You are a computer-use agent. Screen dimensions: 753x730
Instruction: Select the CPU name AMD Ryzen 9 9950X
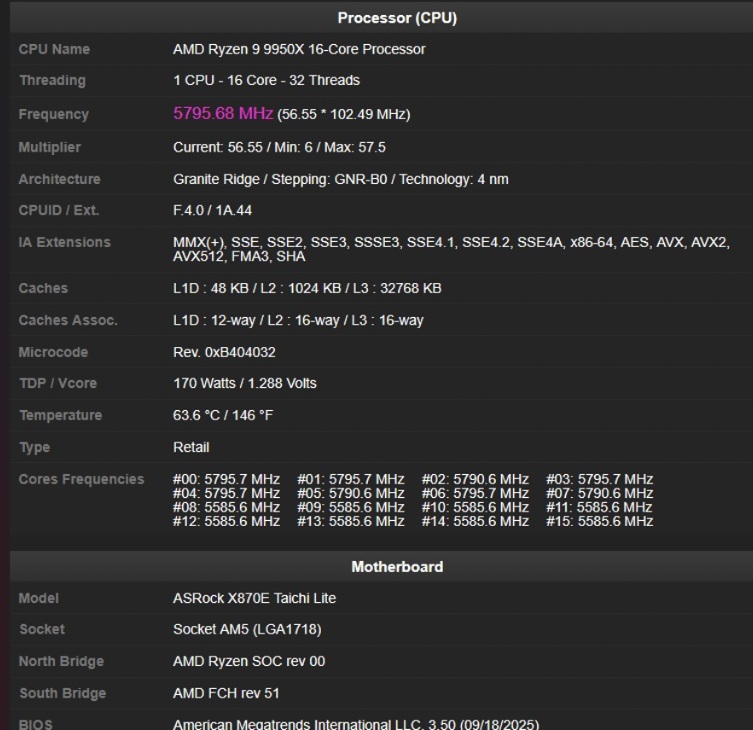coord(299,49)
